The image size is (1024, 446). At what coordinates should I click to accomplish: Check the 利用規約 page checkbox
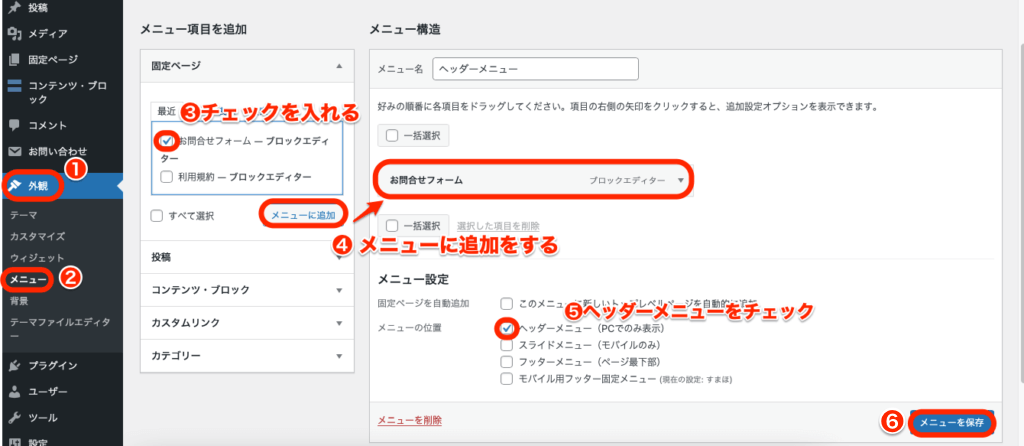pyautogui.click(x=167, y=177)
